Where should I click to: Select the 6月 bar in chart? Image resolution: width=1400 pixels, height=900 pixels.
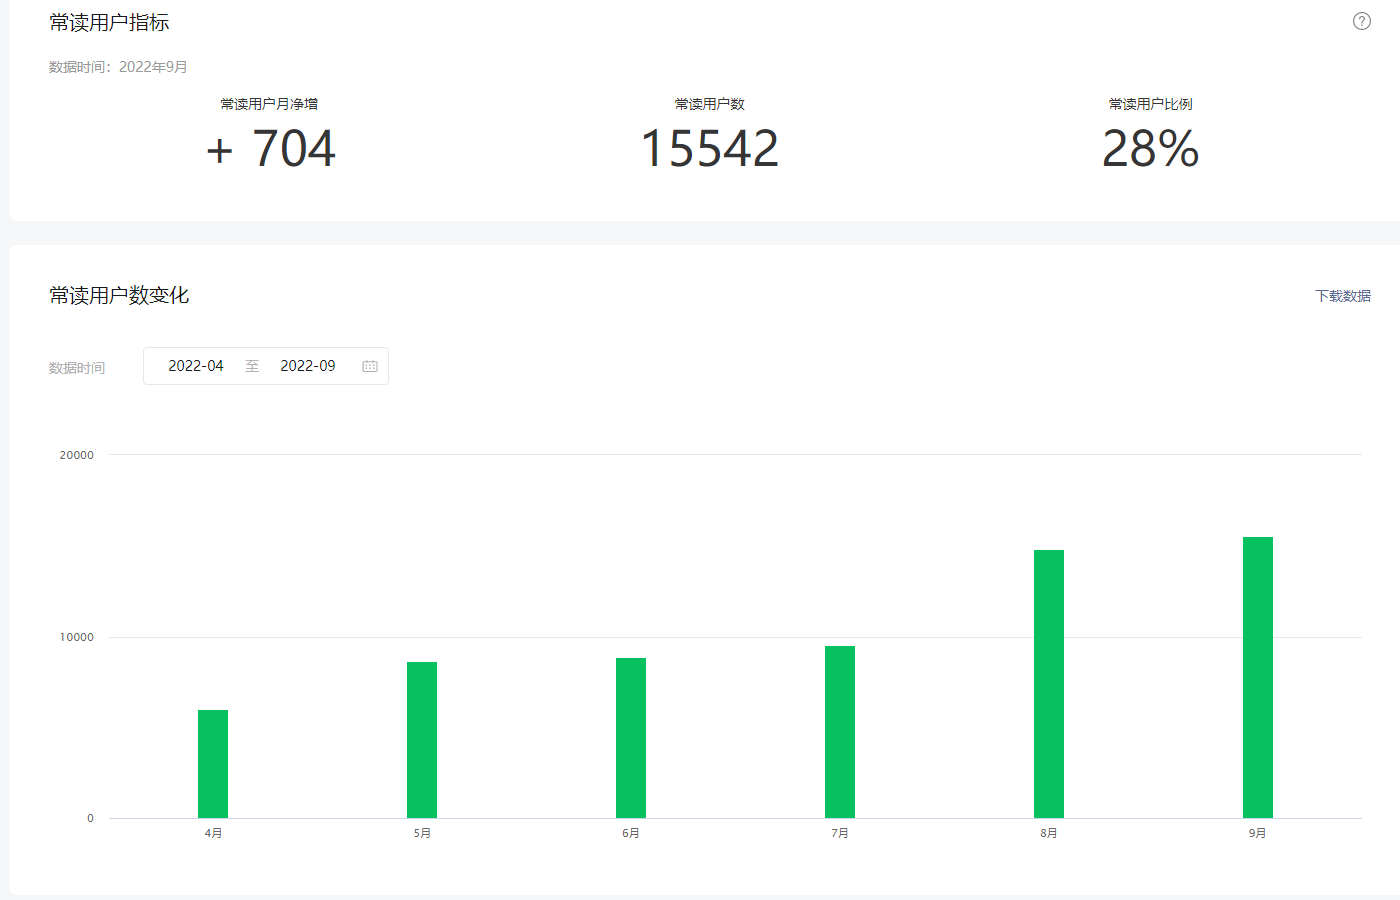coord(631,738)
